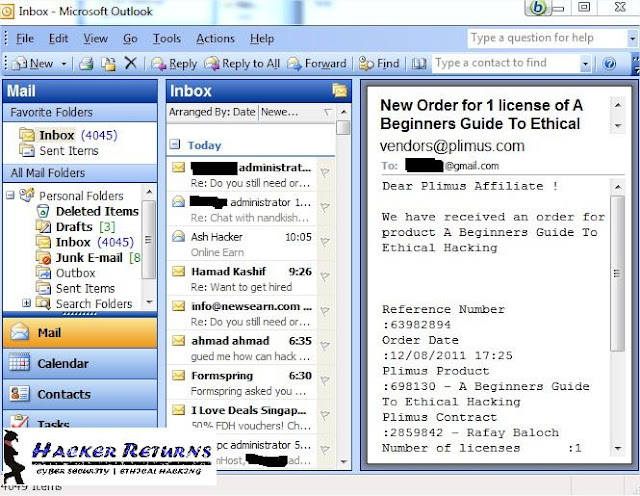Select Junk E-mail folder
The width and height of the screenshot is (640, 496).
89,258
